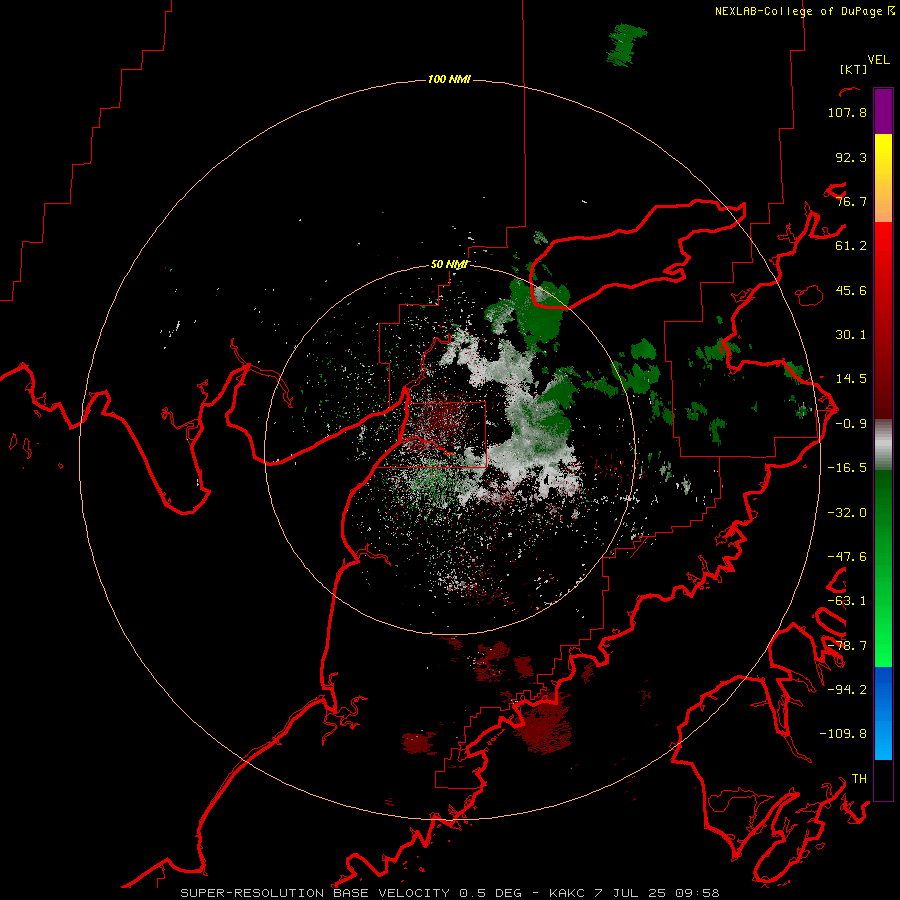Click the gray near-zero segment of color bar

(883, 445)
